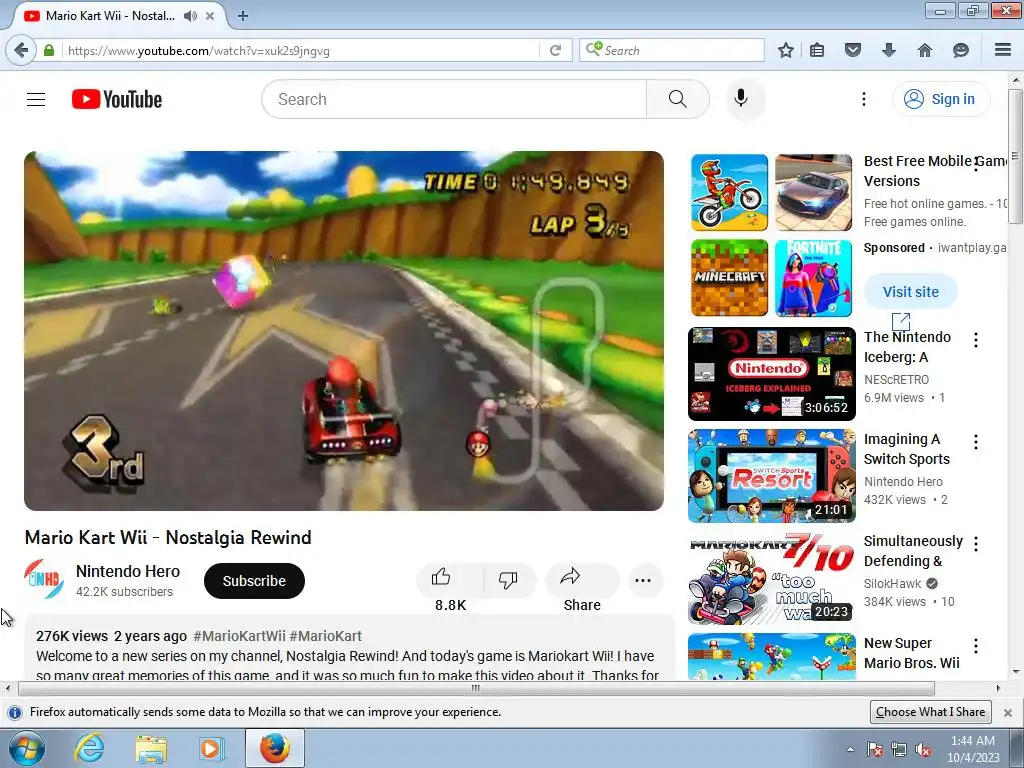Open YouTube settings three-dot menu beside Sign in

pos(863,99)
